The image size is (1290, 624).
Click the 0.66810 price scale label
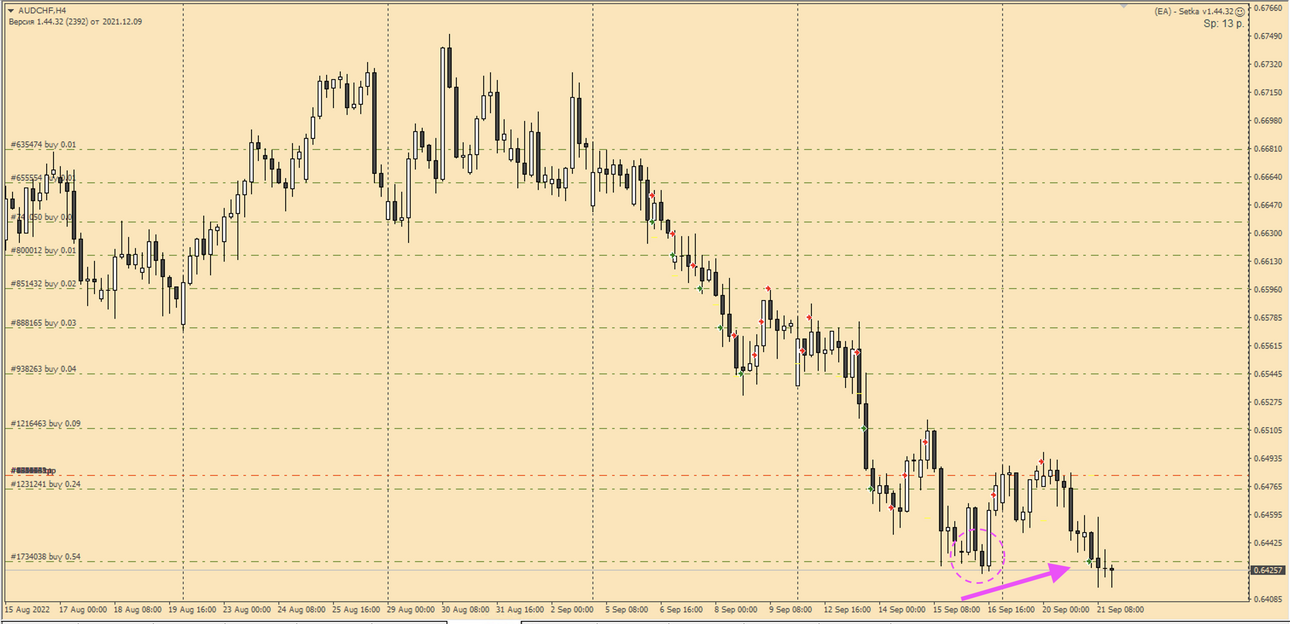pos(1268,148)
